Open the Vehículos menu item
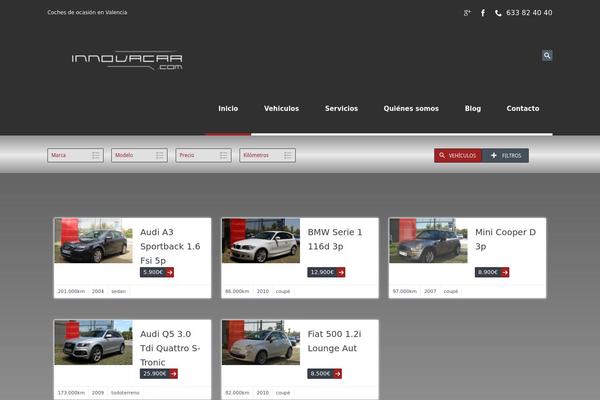This screenshot has width=600, height=400. (281, 109)
